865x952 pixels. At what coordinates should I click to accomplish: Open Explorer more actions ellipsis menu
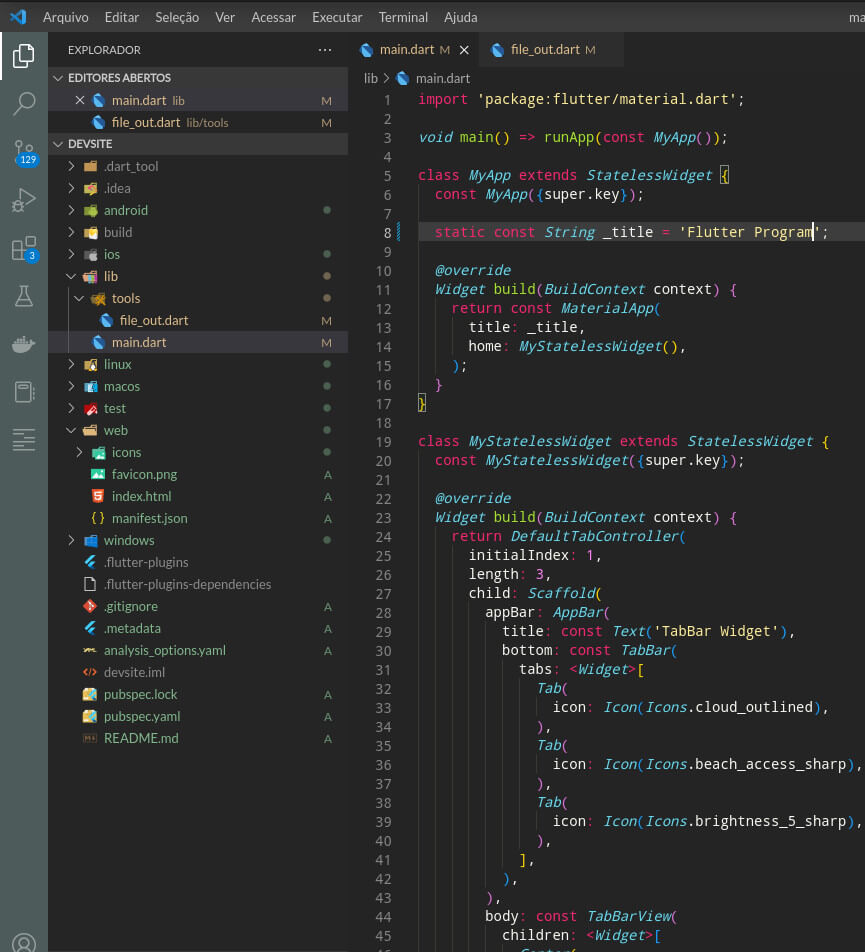(324, 50)
